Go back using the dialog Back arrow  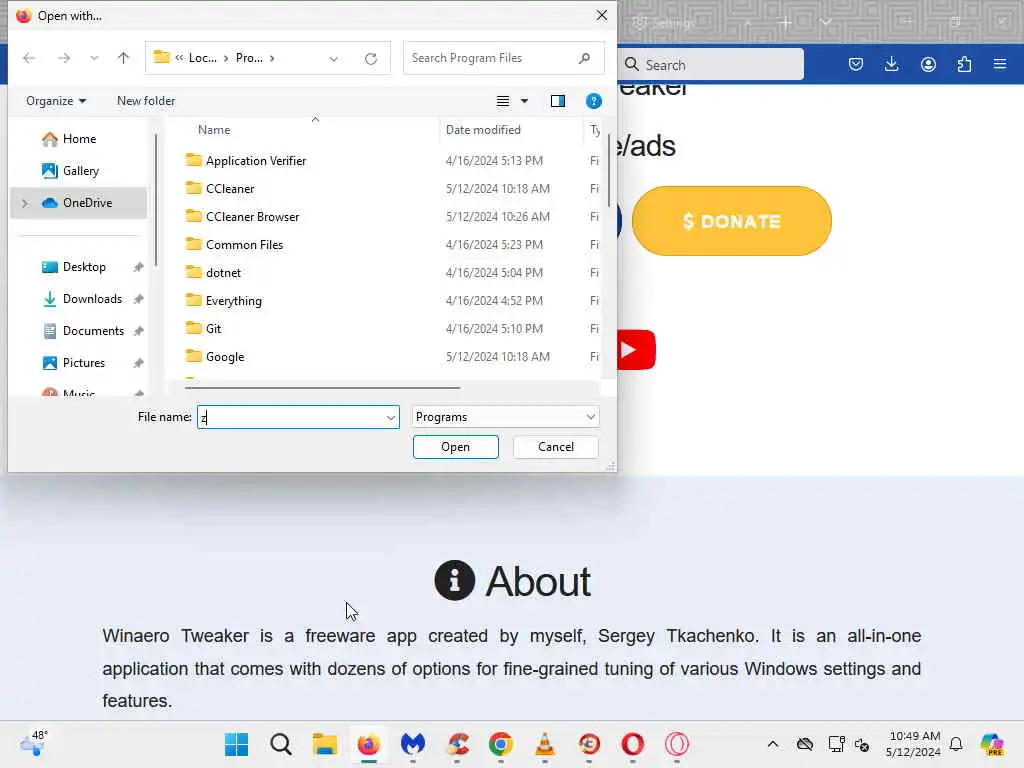coord(29,58)
